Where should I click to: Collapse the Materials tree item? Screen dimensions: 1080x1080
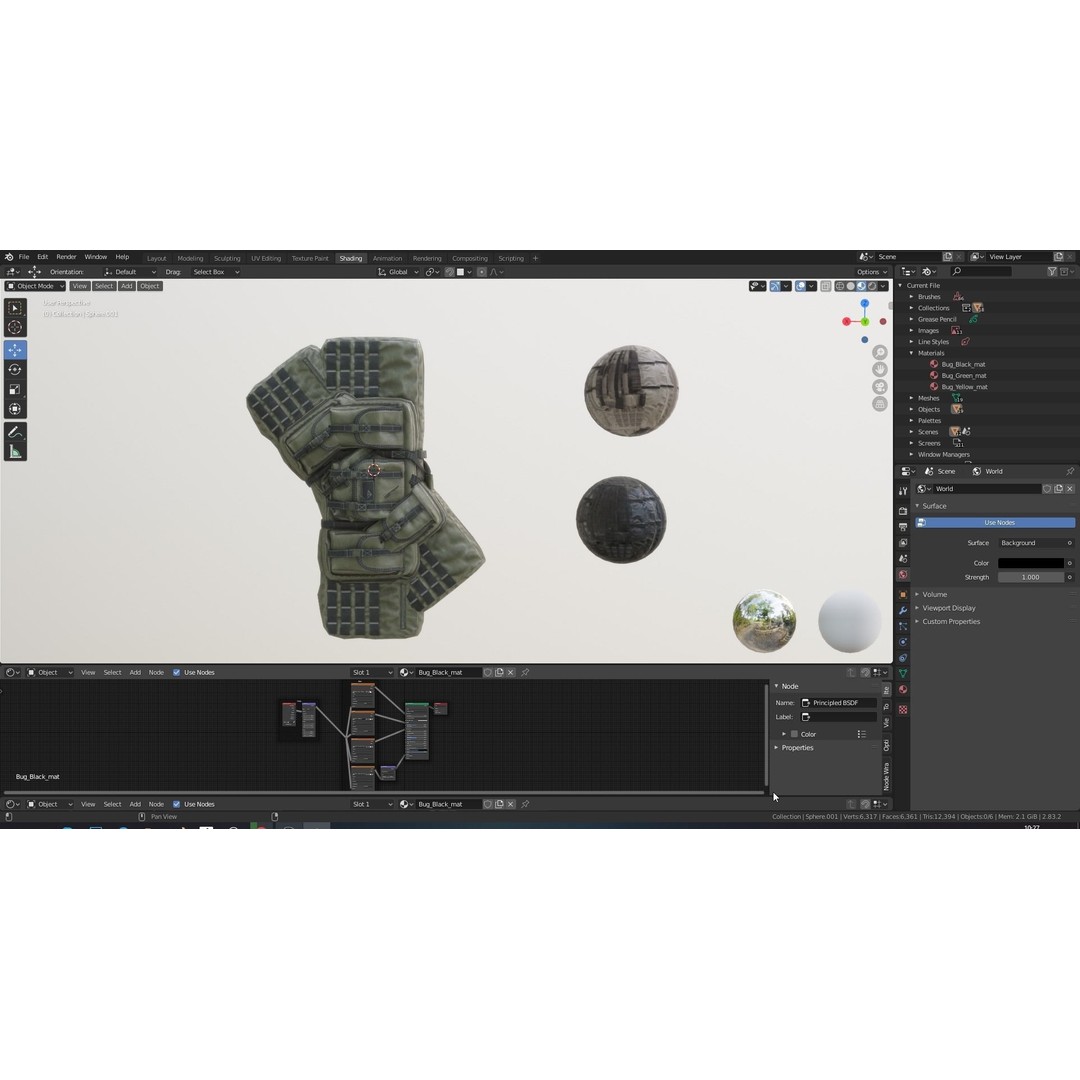click(912, 353)
